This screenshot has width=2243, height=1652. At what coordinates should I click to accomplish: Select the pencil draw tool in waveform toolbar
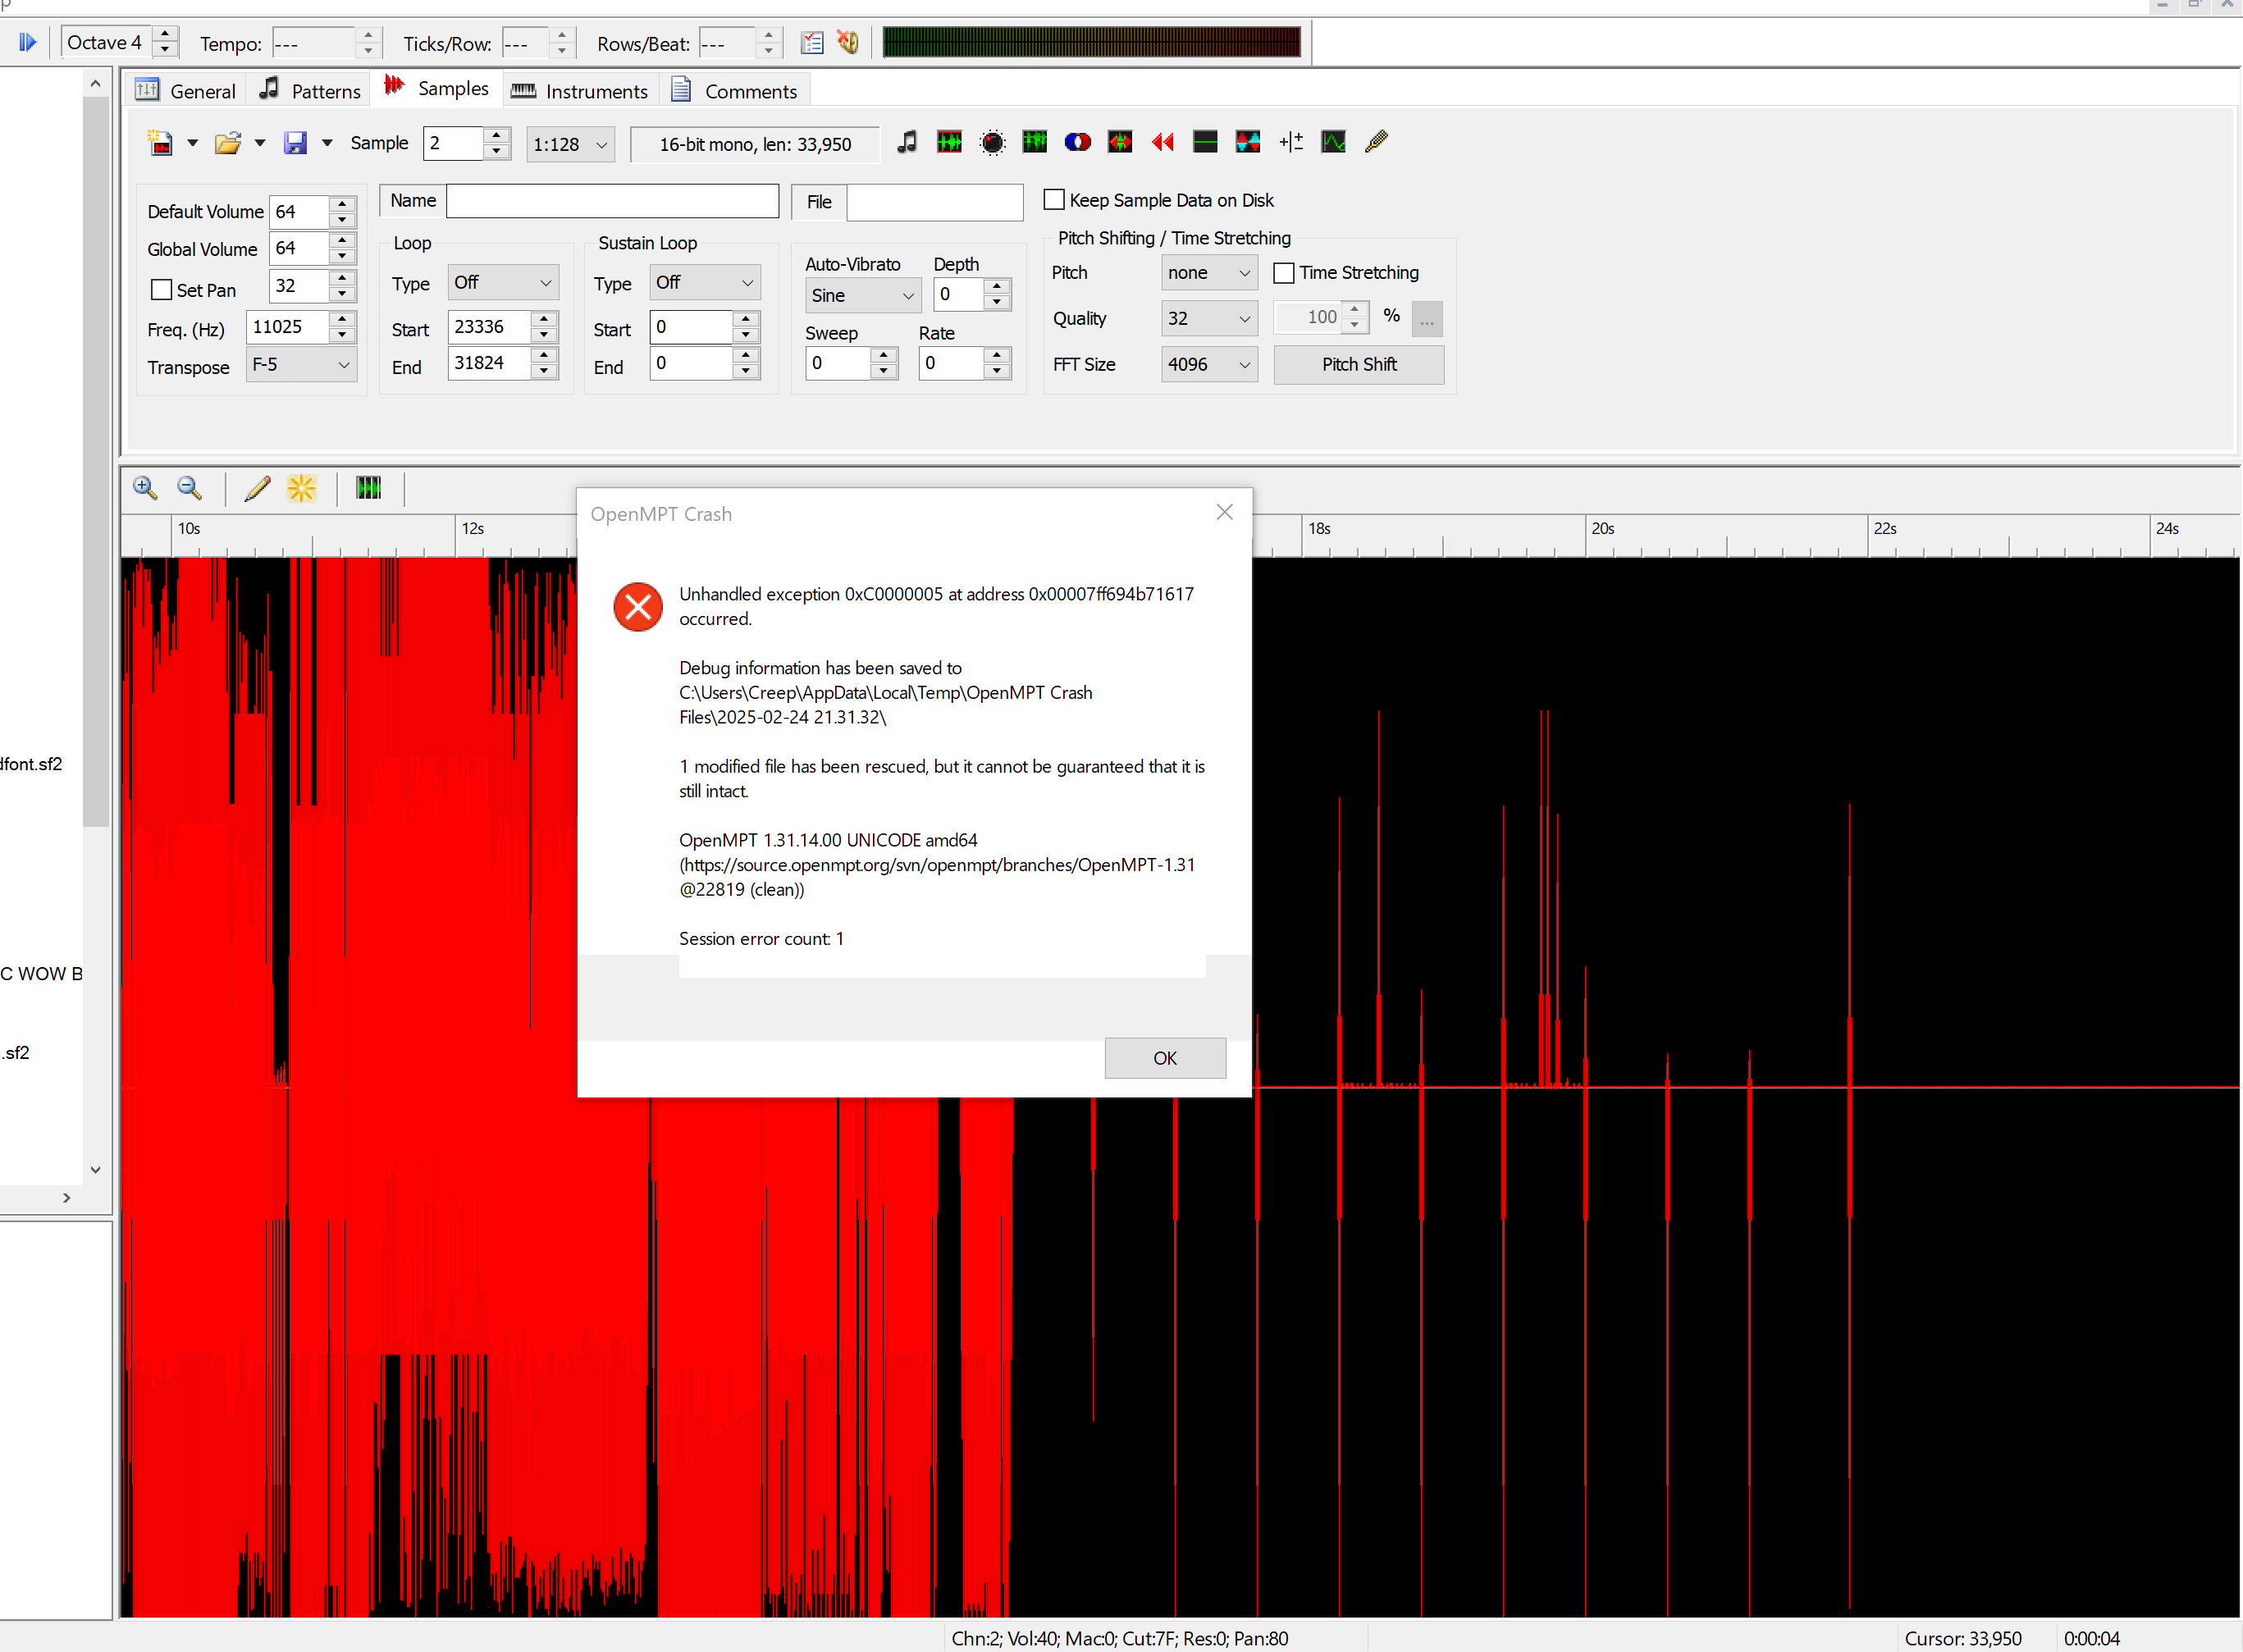257,488
